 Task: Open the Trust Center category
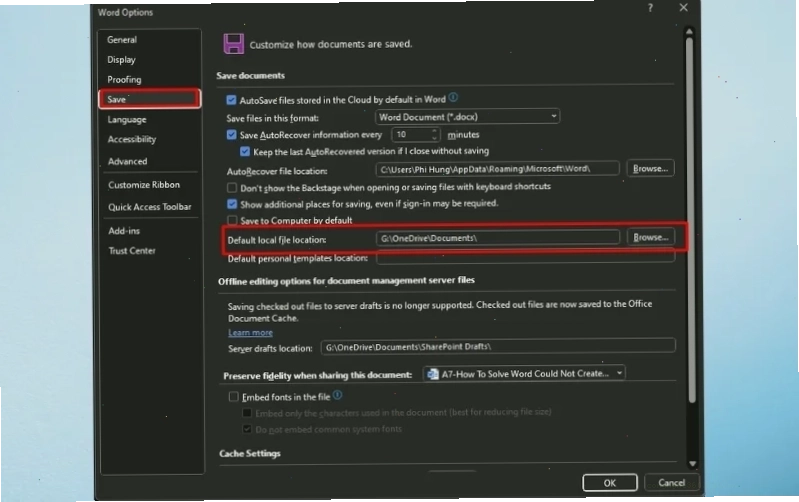point(132,251)
